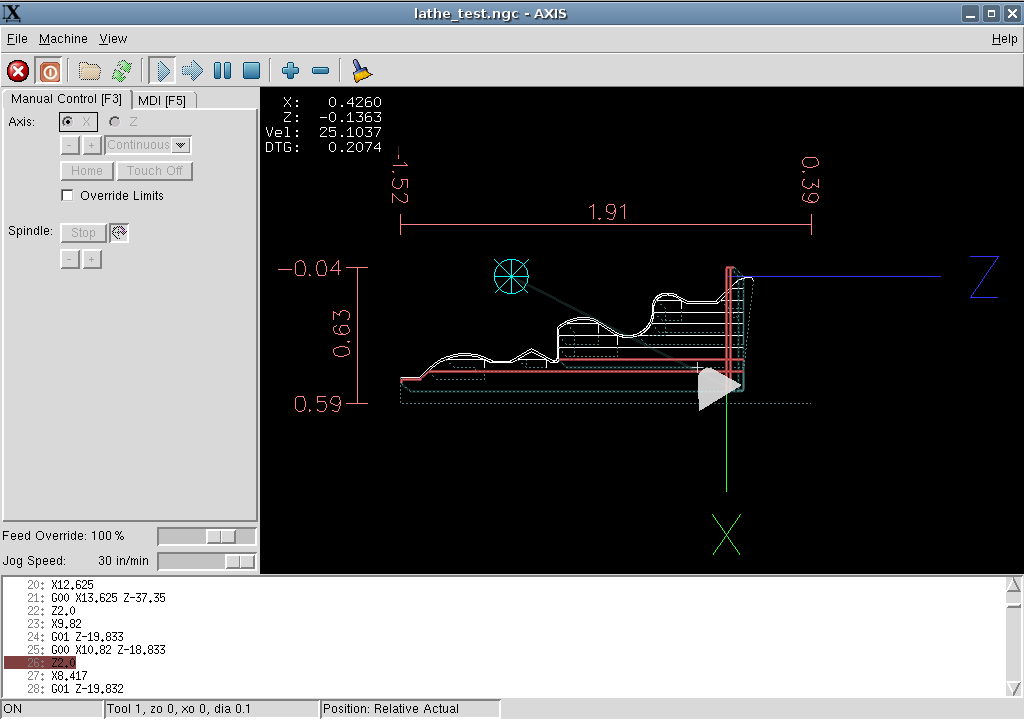Zoom into the toolpath with the plus icon

click(290, 70)
